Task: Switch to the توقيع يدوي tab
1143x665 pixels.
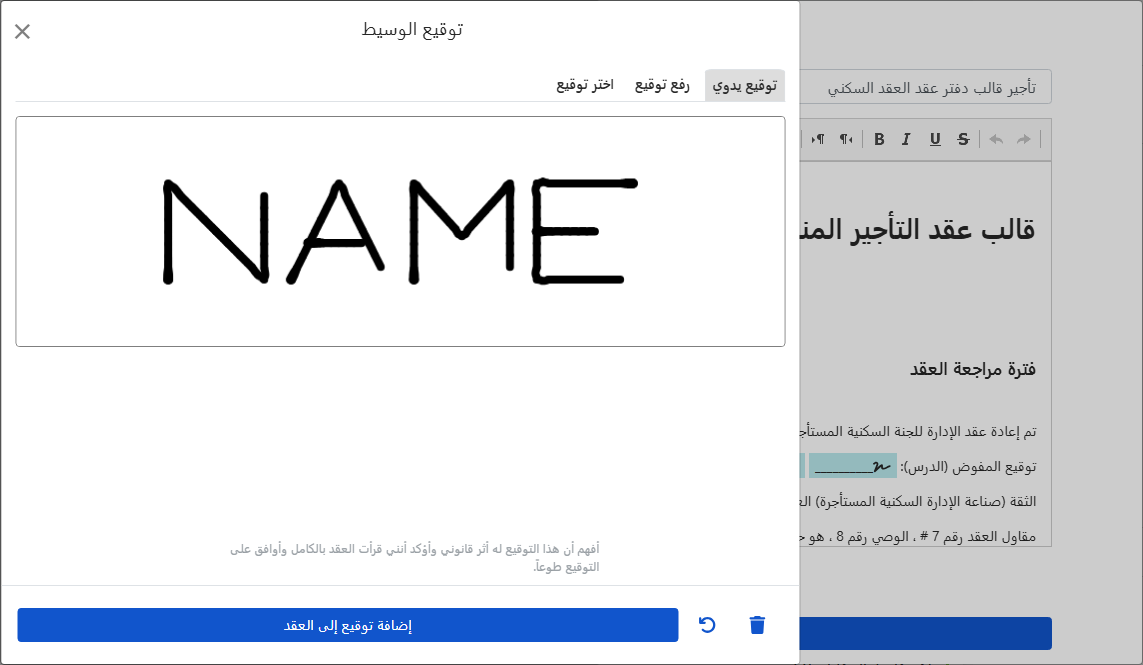Action: tap(744, 85)
